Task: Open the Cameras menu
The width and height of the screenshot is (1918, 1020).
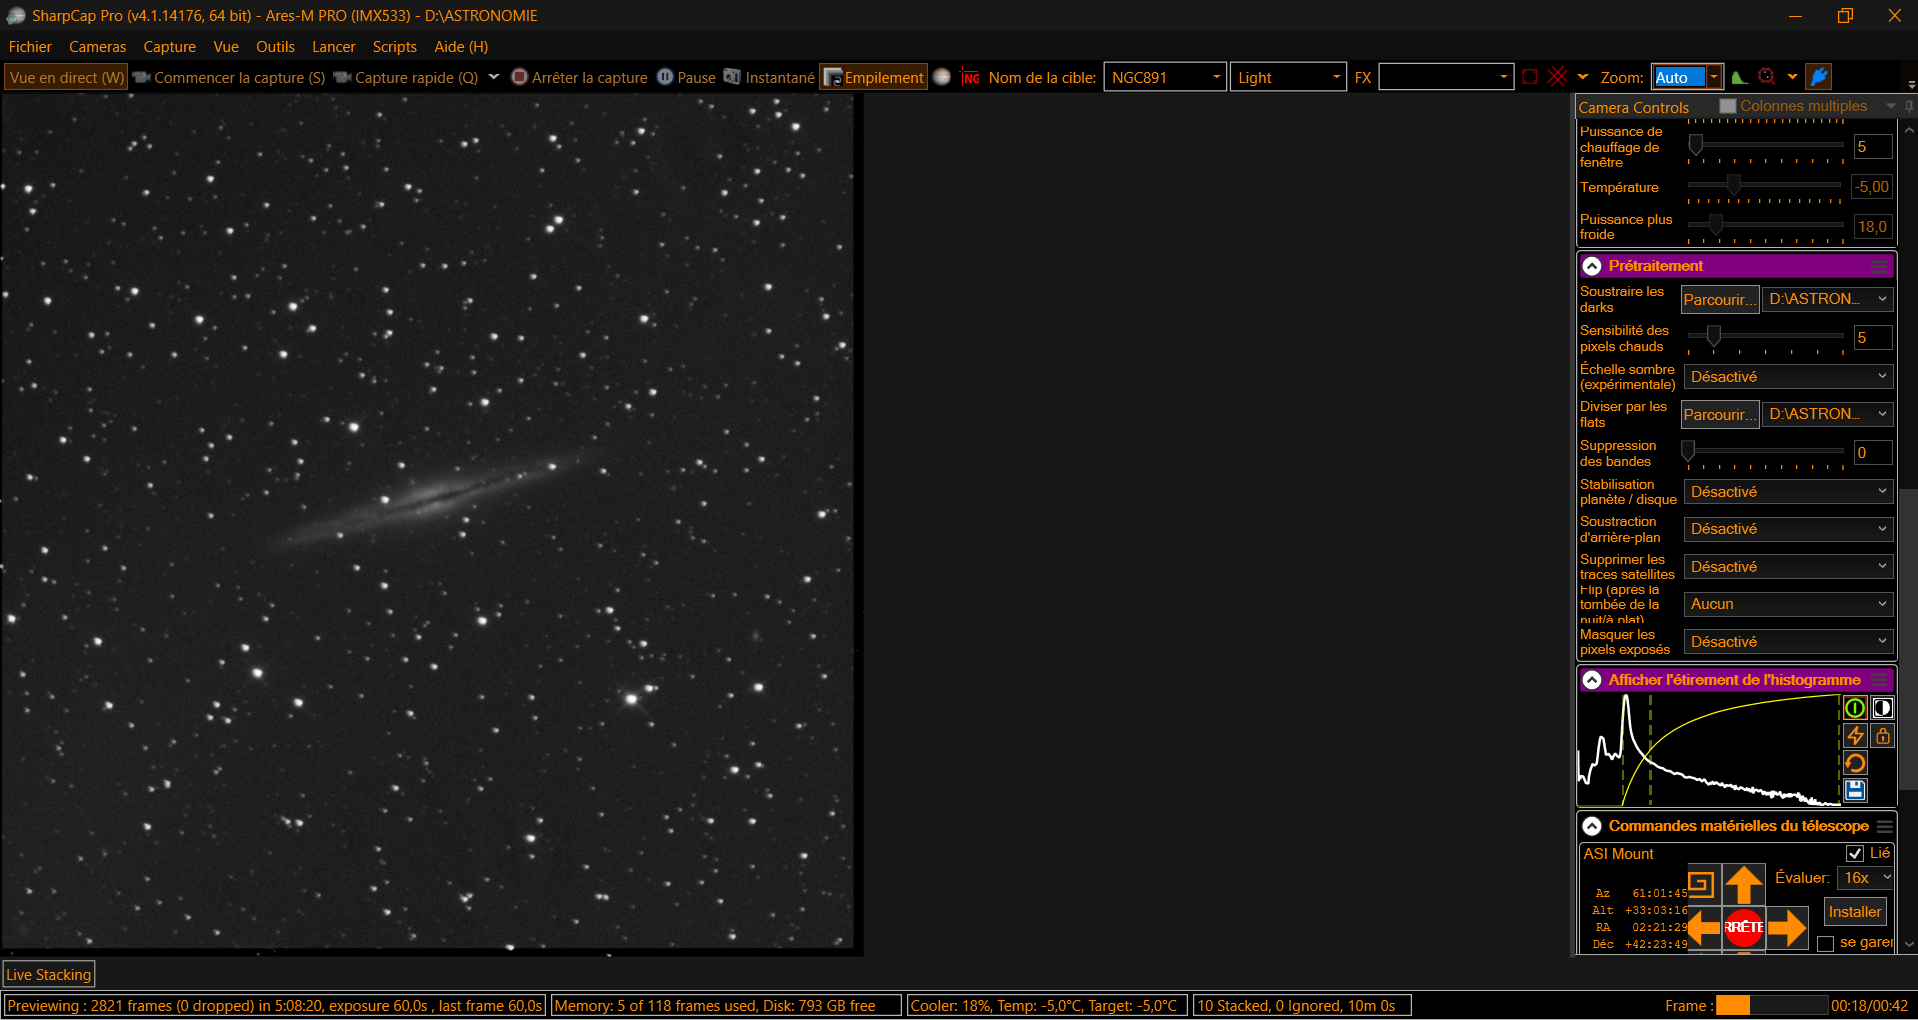Action: point(98,47)
